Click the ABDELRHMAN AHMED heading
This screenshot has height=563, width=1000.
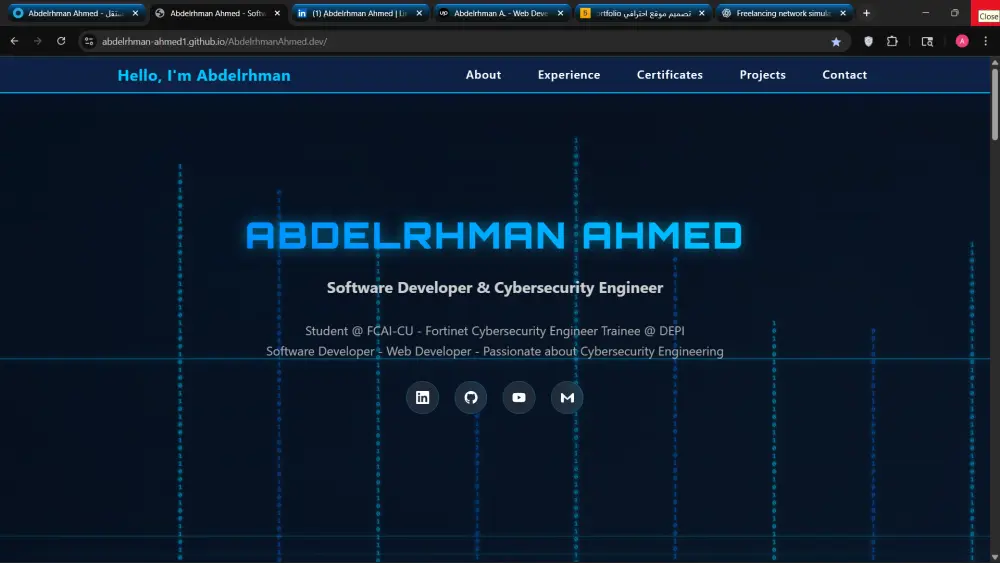pyautogui.click(x=494, y=235)
